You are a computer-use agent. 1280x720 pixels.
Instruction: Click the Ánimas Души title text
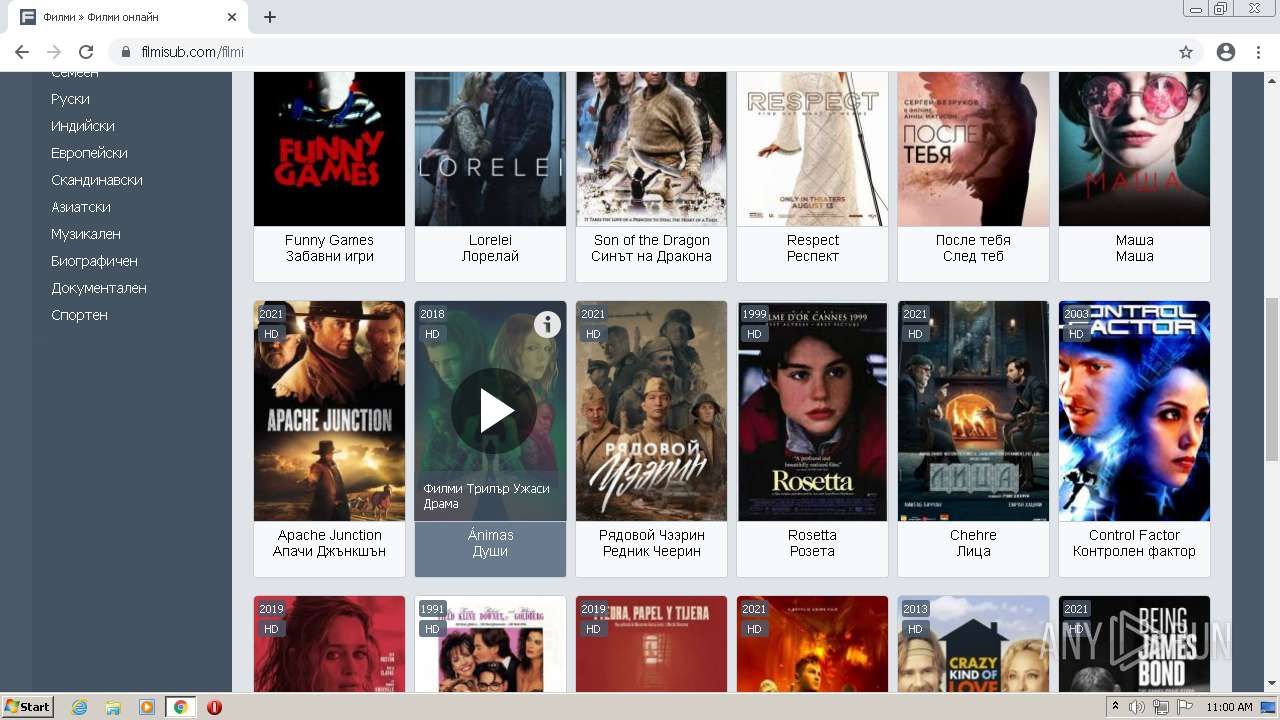tap(490, 543)
